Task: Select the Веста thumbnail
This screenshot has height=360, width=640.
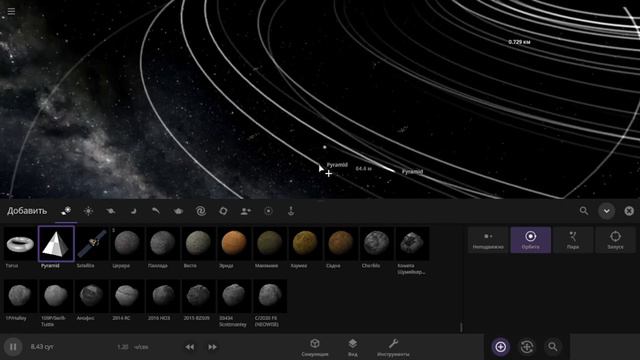Action: pyautogui.click(x=198, y=244)
